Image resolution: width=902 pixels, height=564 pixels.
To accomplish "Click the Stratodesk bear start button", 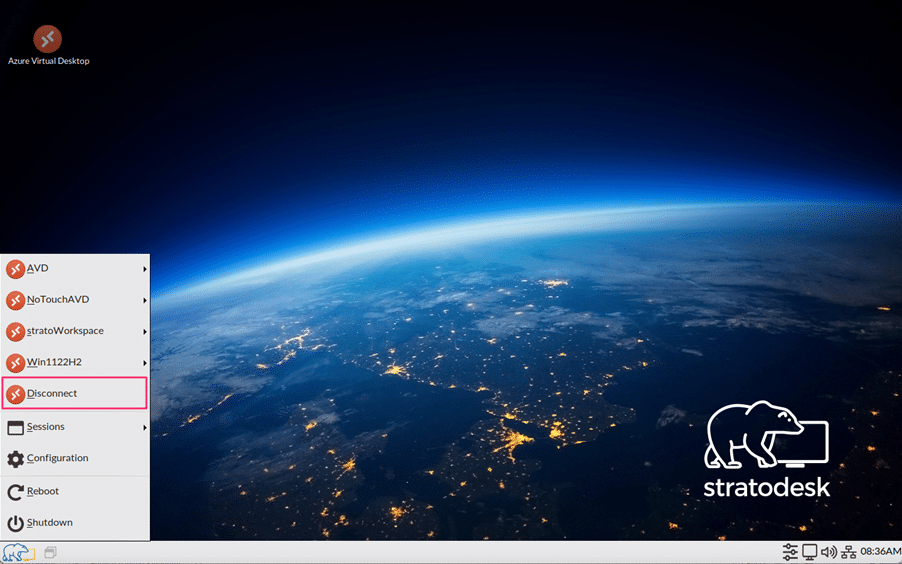I will point(18,552).
